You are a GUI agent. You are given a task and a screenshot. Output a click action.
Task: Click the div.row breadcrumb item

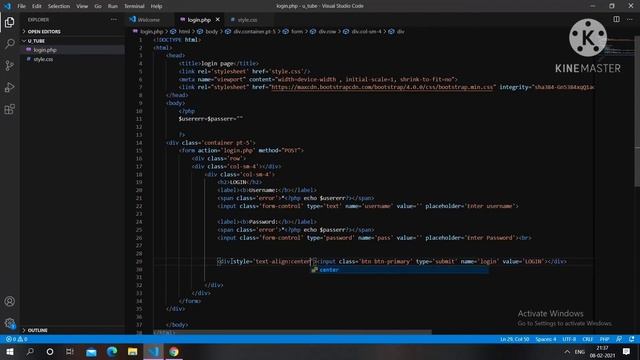pos(327,31)
